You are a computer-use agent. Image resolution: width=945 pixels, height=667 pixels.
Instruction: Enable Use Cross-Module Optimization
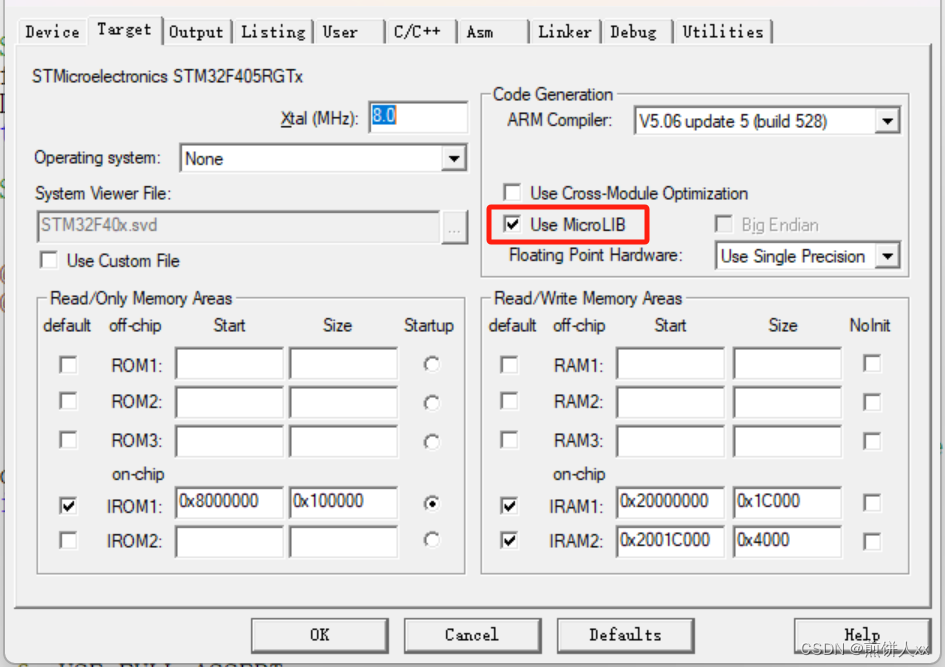coord(512,192)
